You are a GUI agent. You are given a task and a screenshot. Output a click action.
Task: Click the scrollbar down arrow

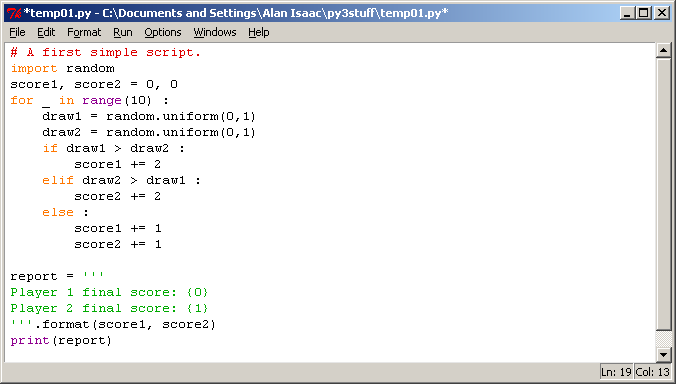663,355
